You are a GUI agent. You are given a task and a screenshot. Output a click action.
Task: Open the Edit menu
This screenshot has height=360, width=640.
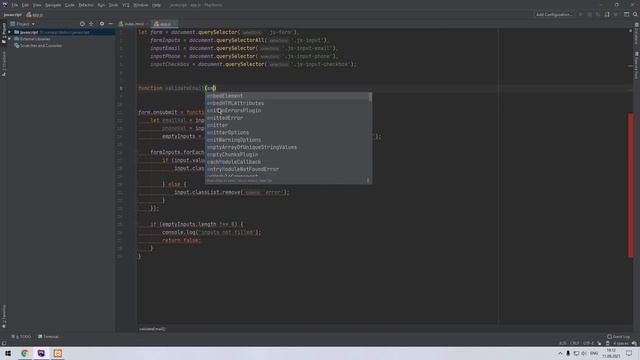(25, 5)
